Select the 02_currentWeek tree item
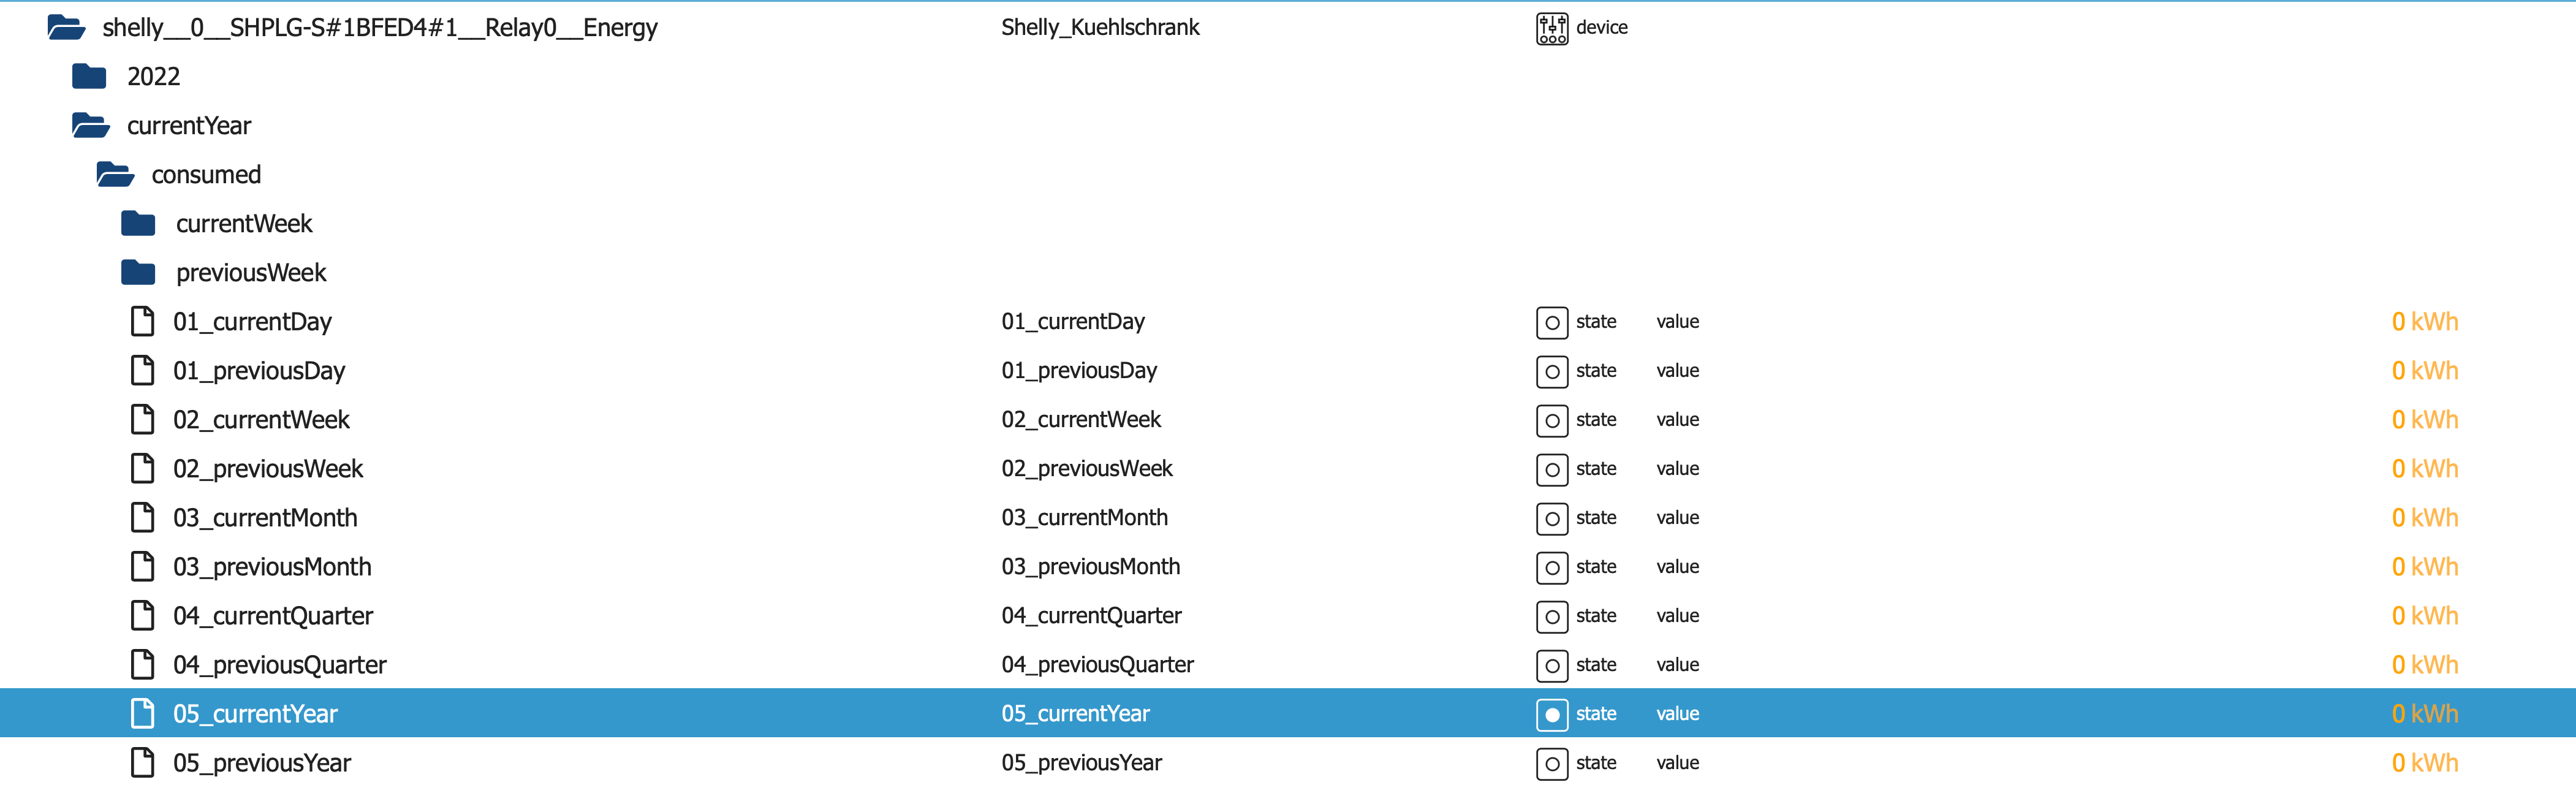Screen dimensions: 2576x793 pyautogui.click(x=261, y=419)
